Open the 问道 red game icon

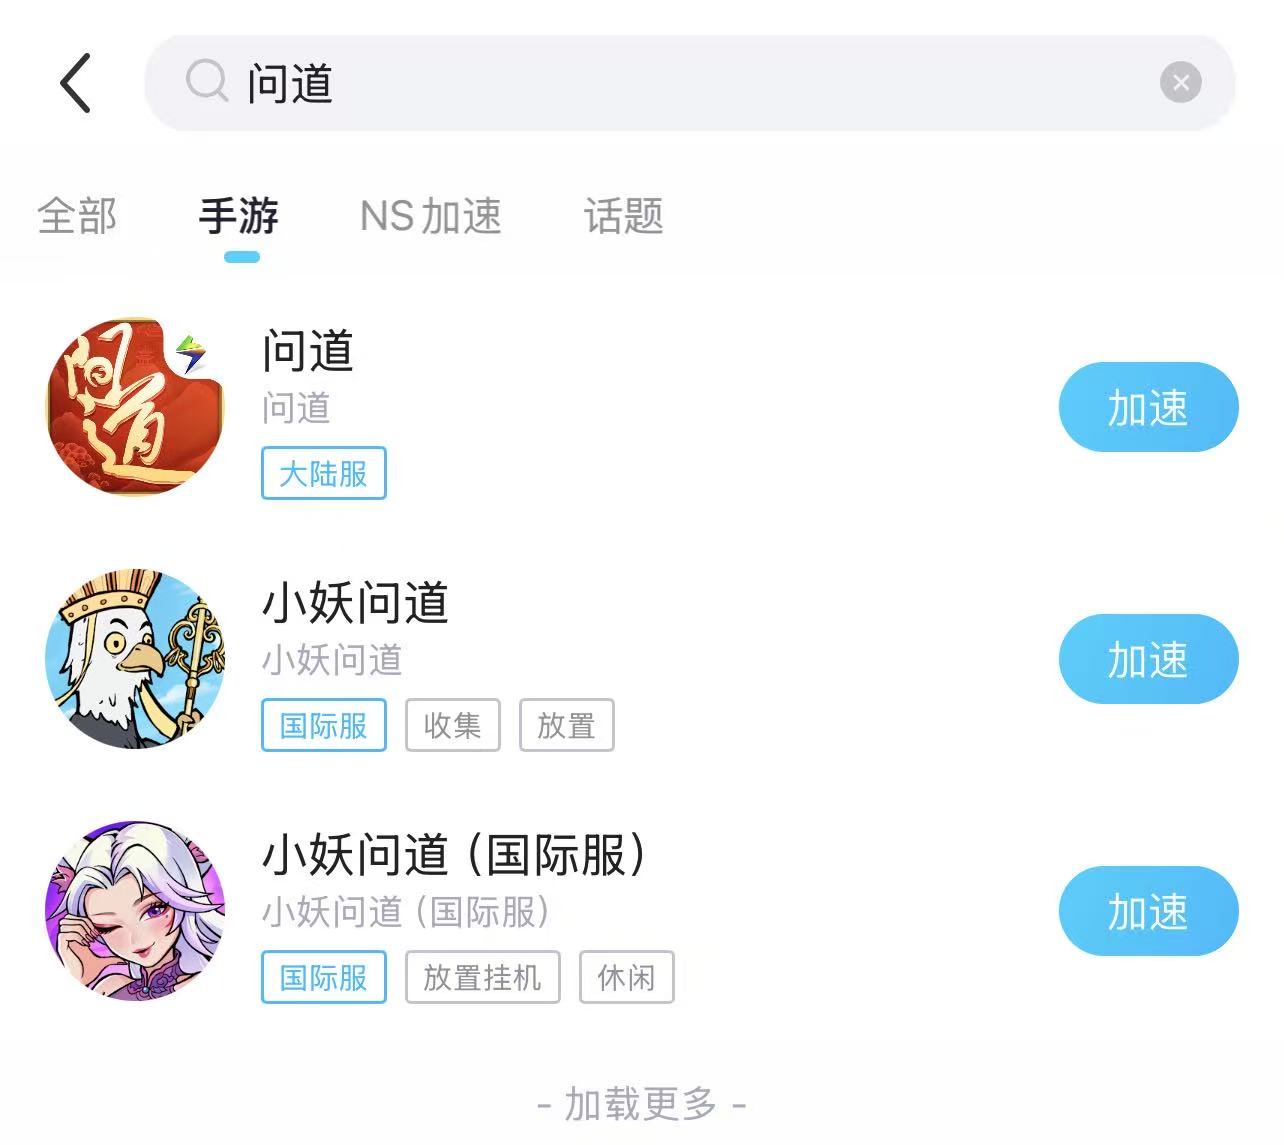135,407
